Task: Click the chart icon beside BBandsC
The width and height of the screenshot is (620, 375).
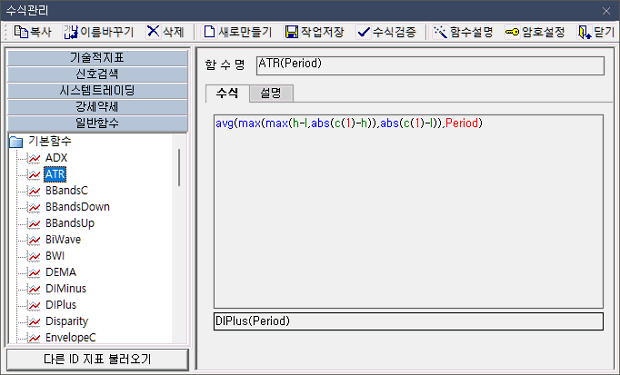Action: pyautogui.click(x=34, y=191)
